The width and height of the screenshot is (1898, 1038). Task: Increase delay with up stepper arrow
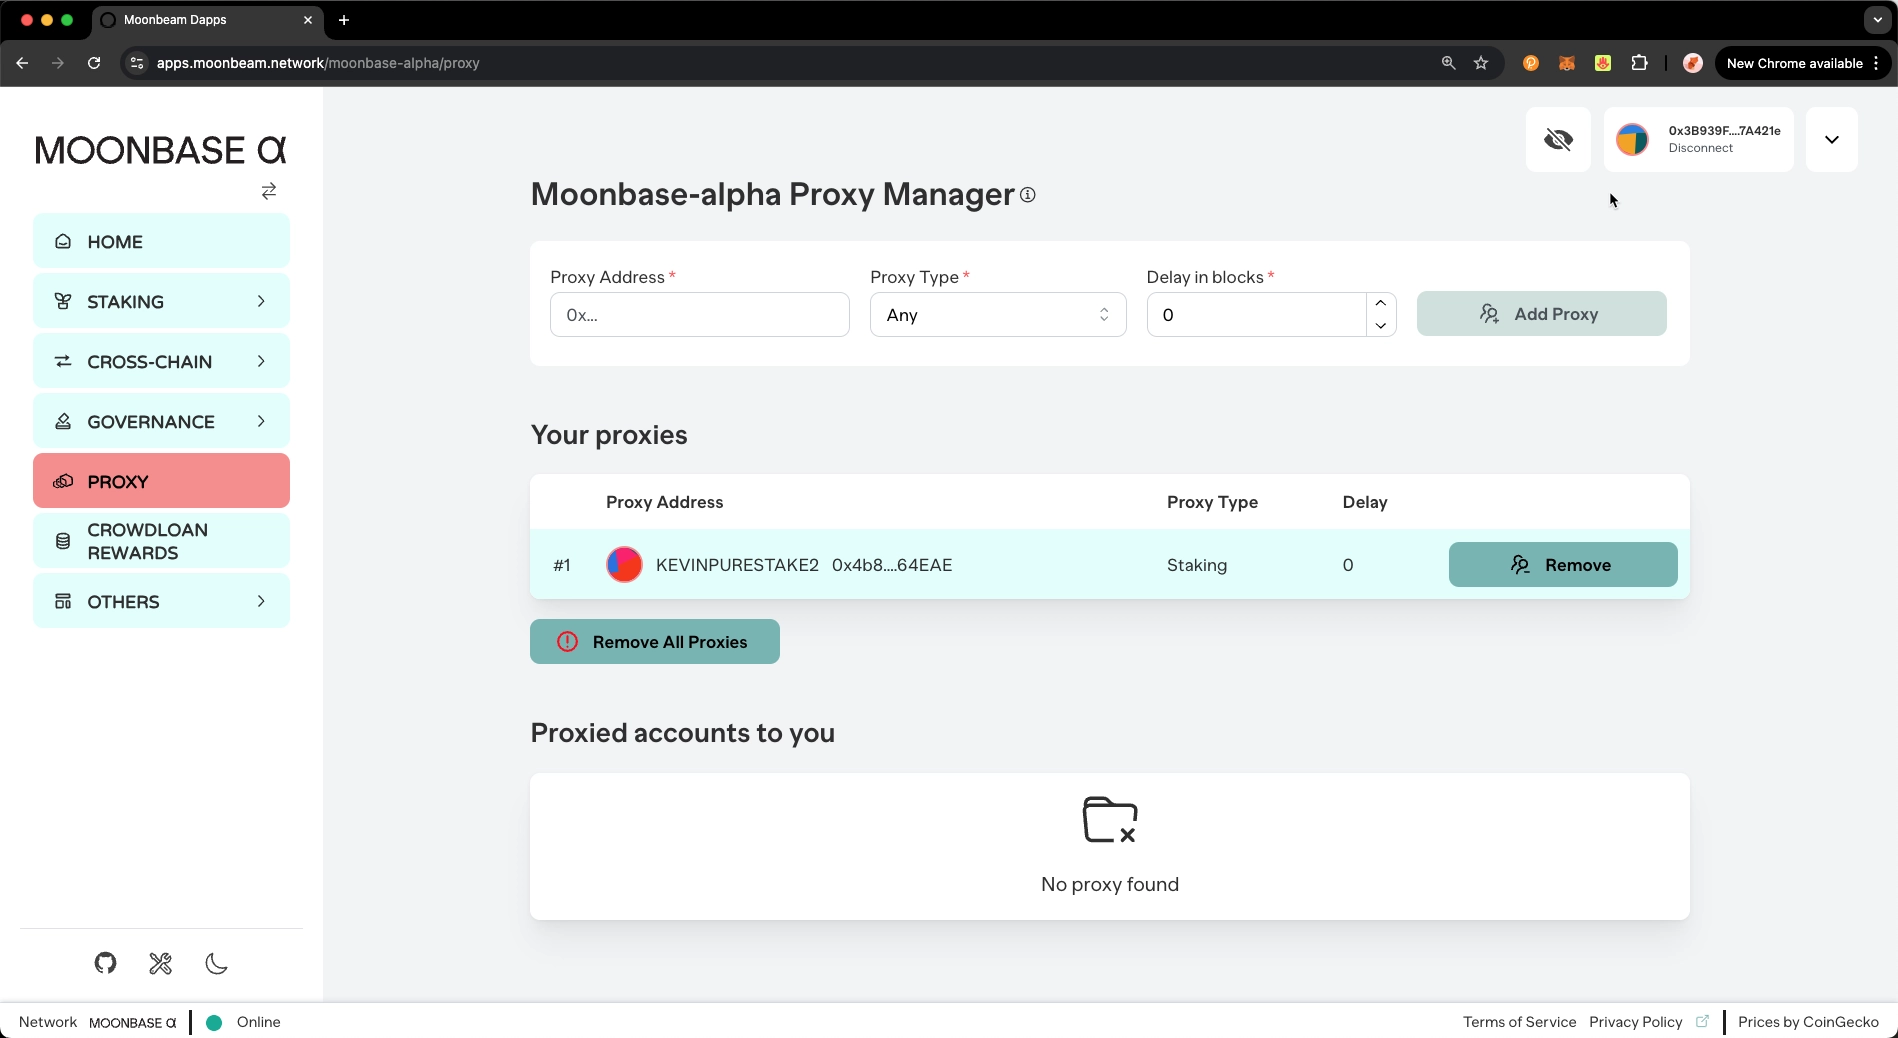point(1381,303)
